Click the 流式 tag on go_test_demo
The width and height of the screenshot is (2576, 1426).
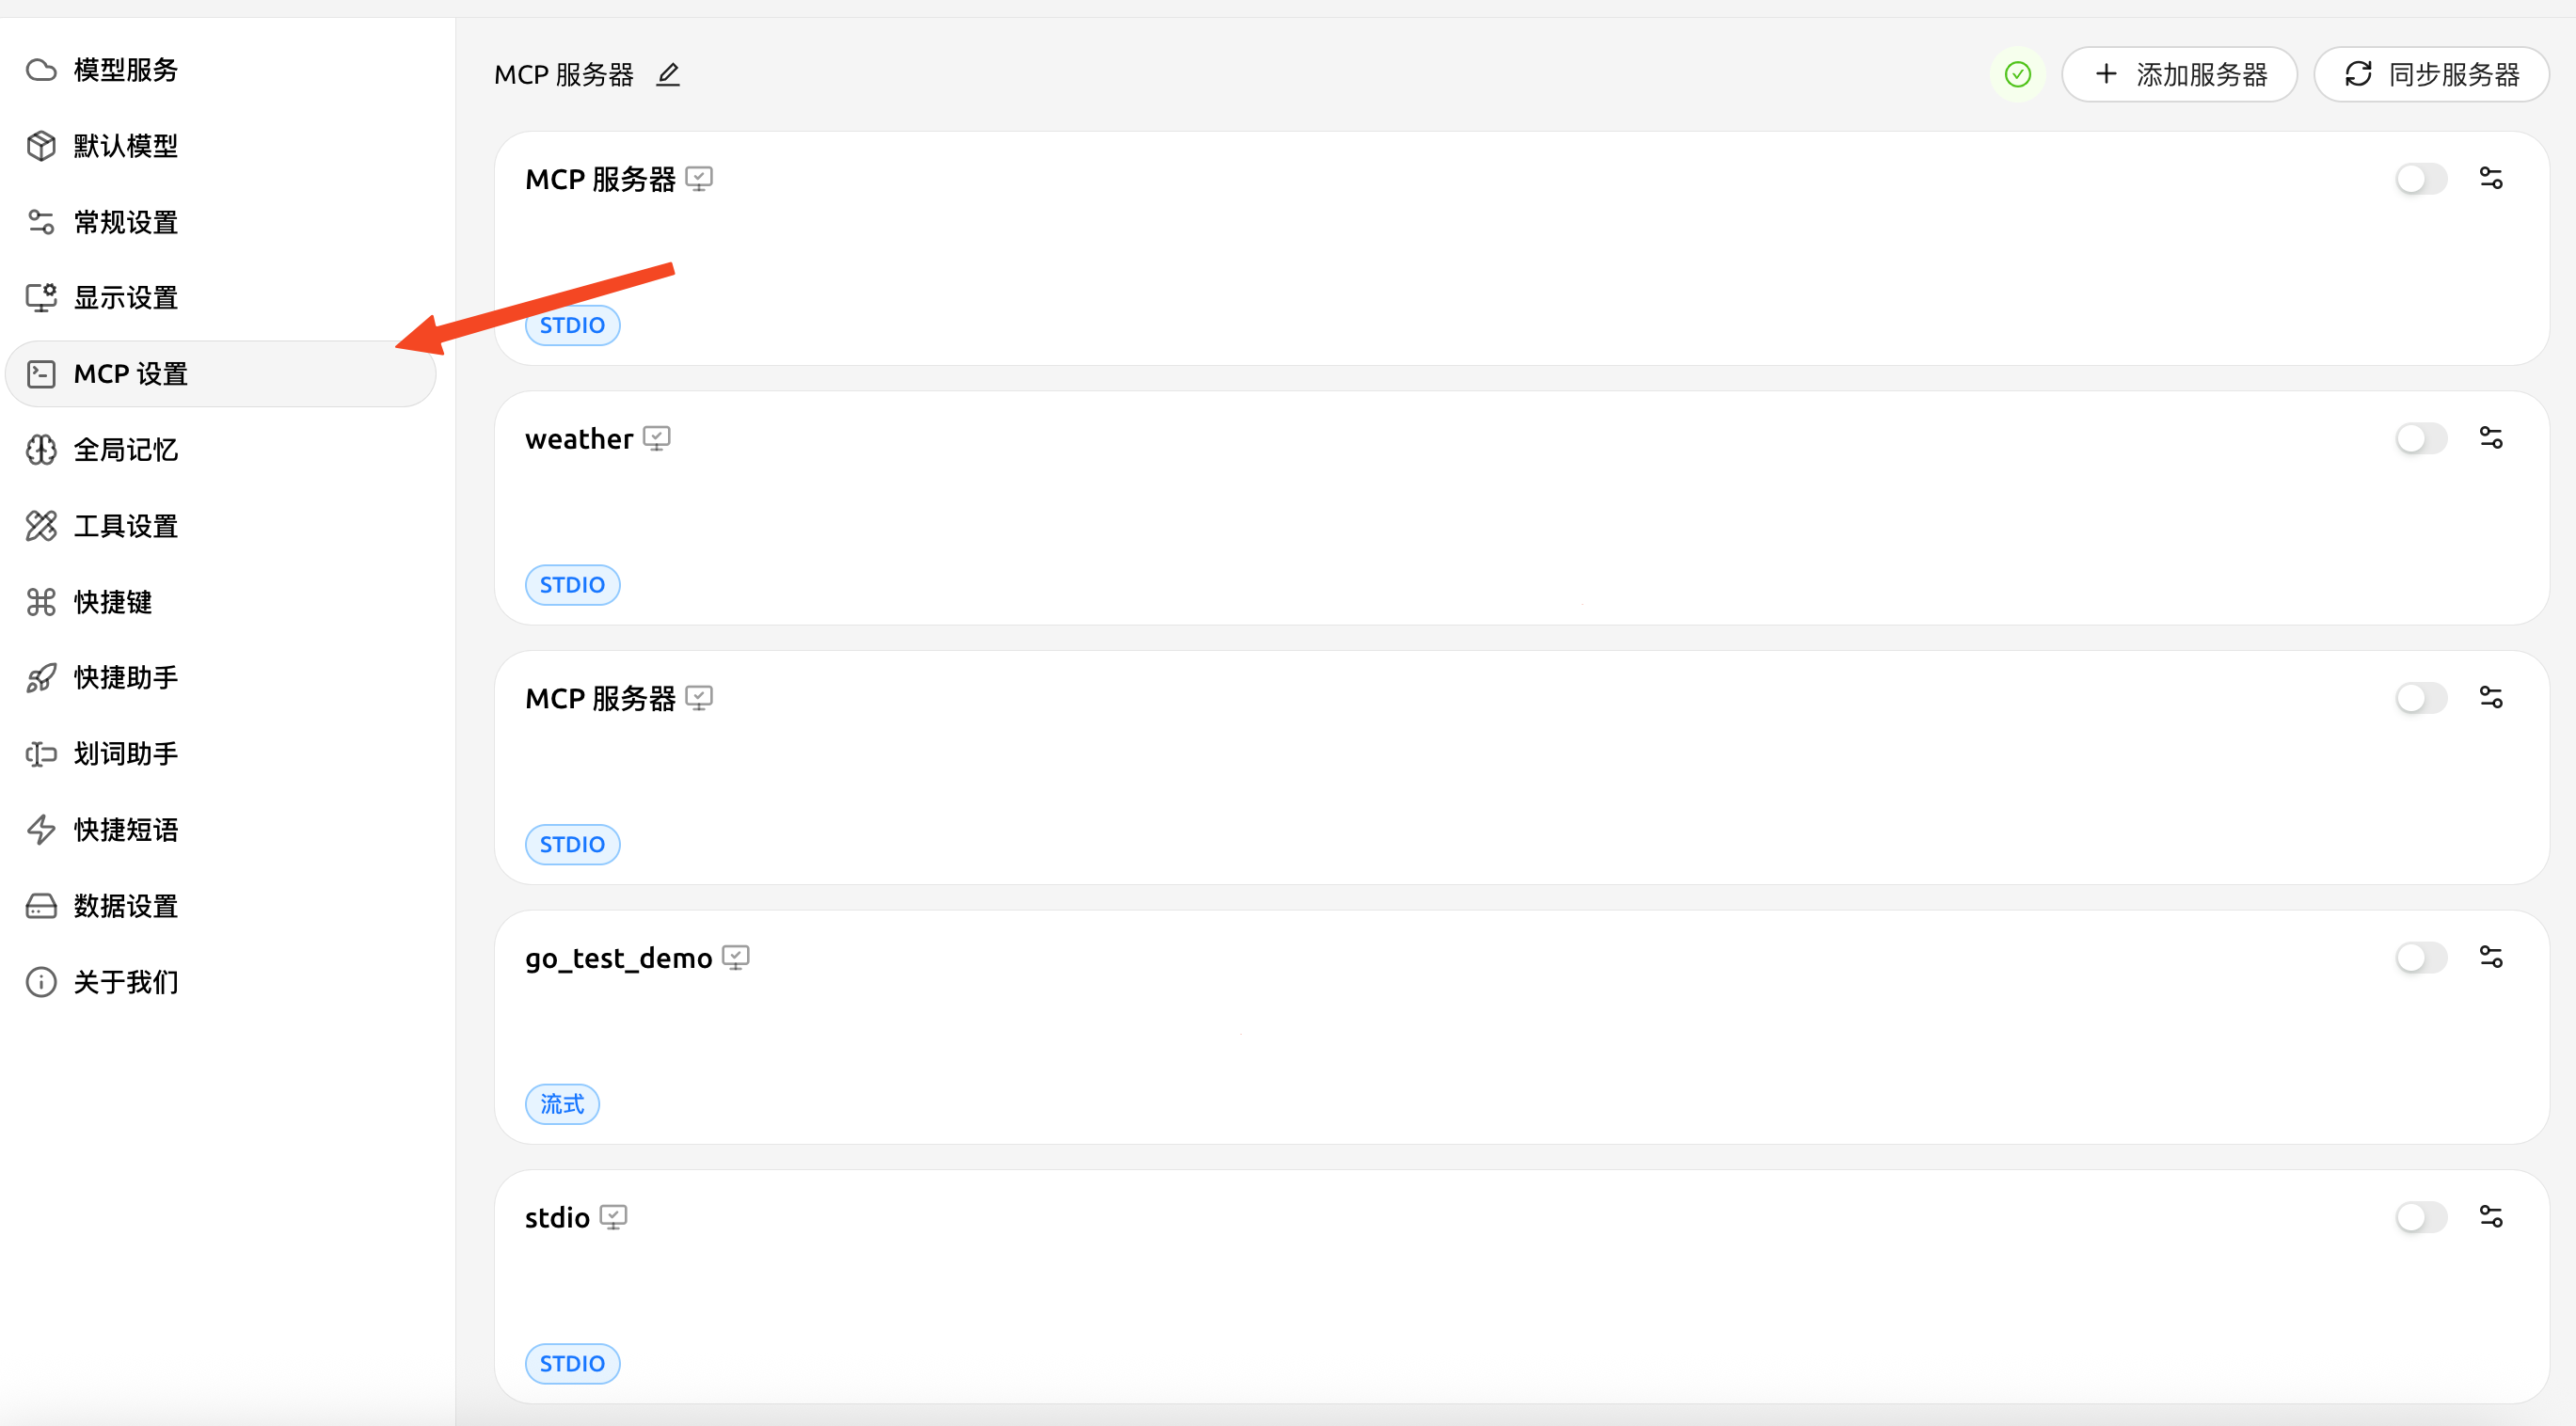point(562,1104)
